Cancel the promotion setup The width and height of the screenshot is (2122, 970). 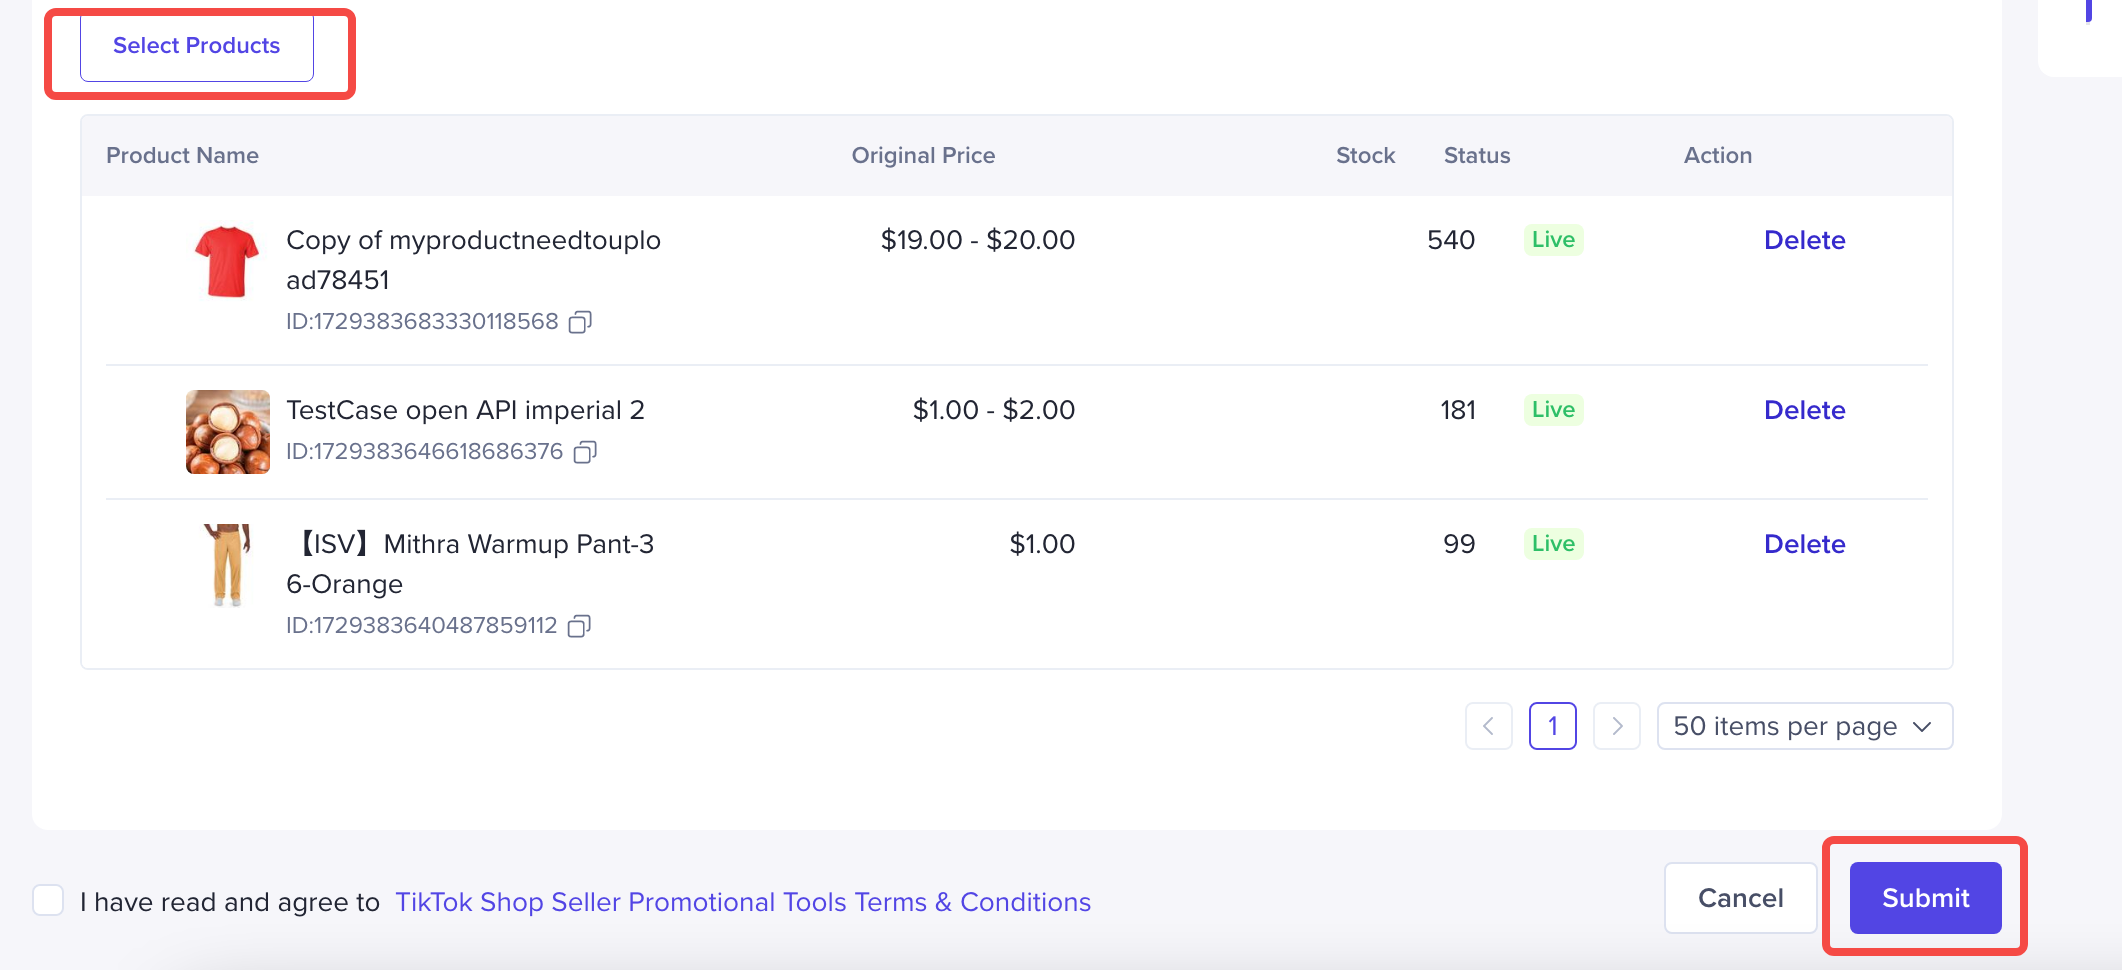tap(1740, 898)
